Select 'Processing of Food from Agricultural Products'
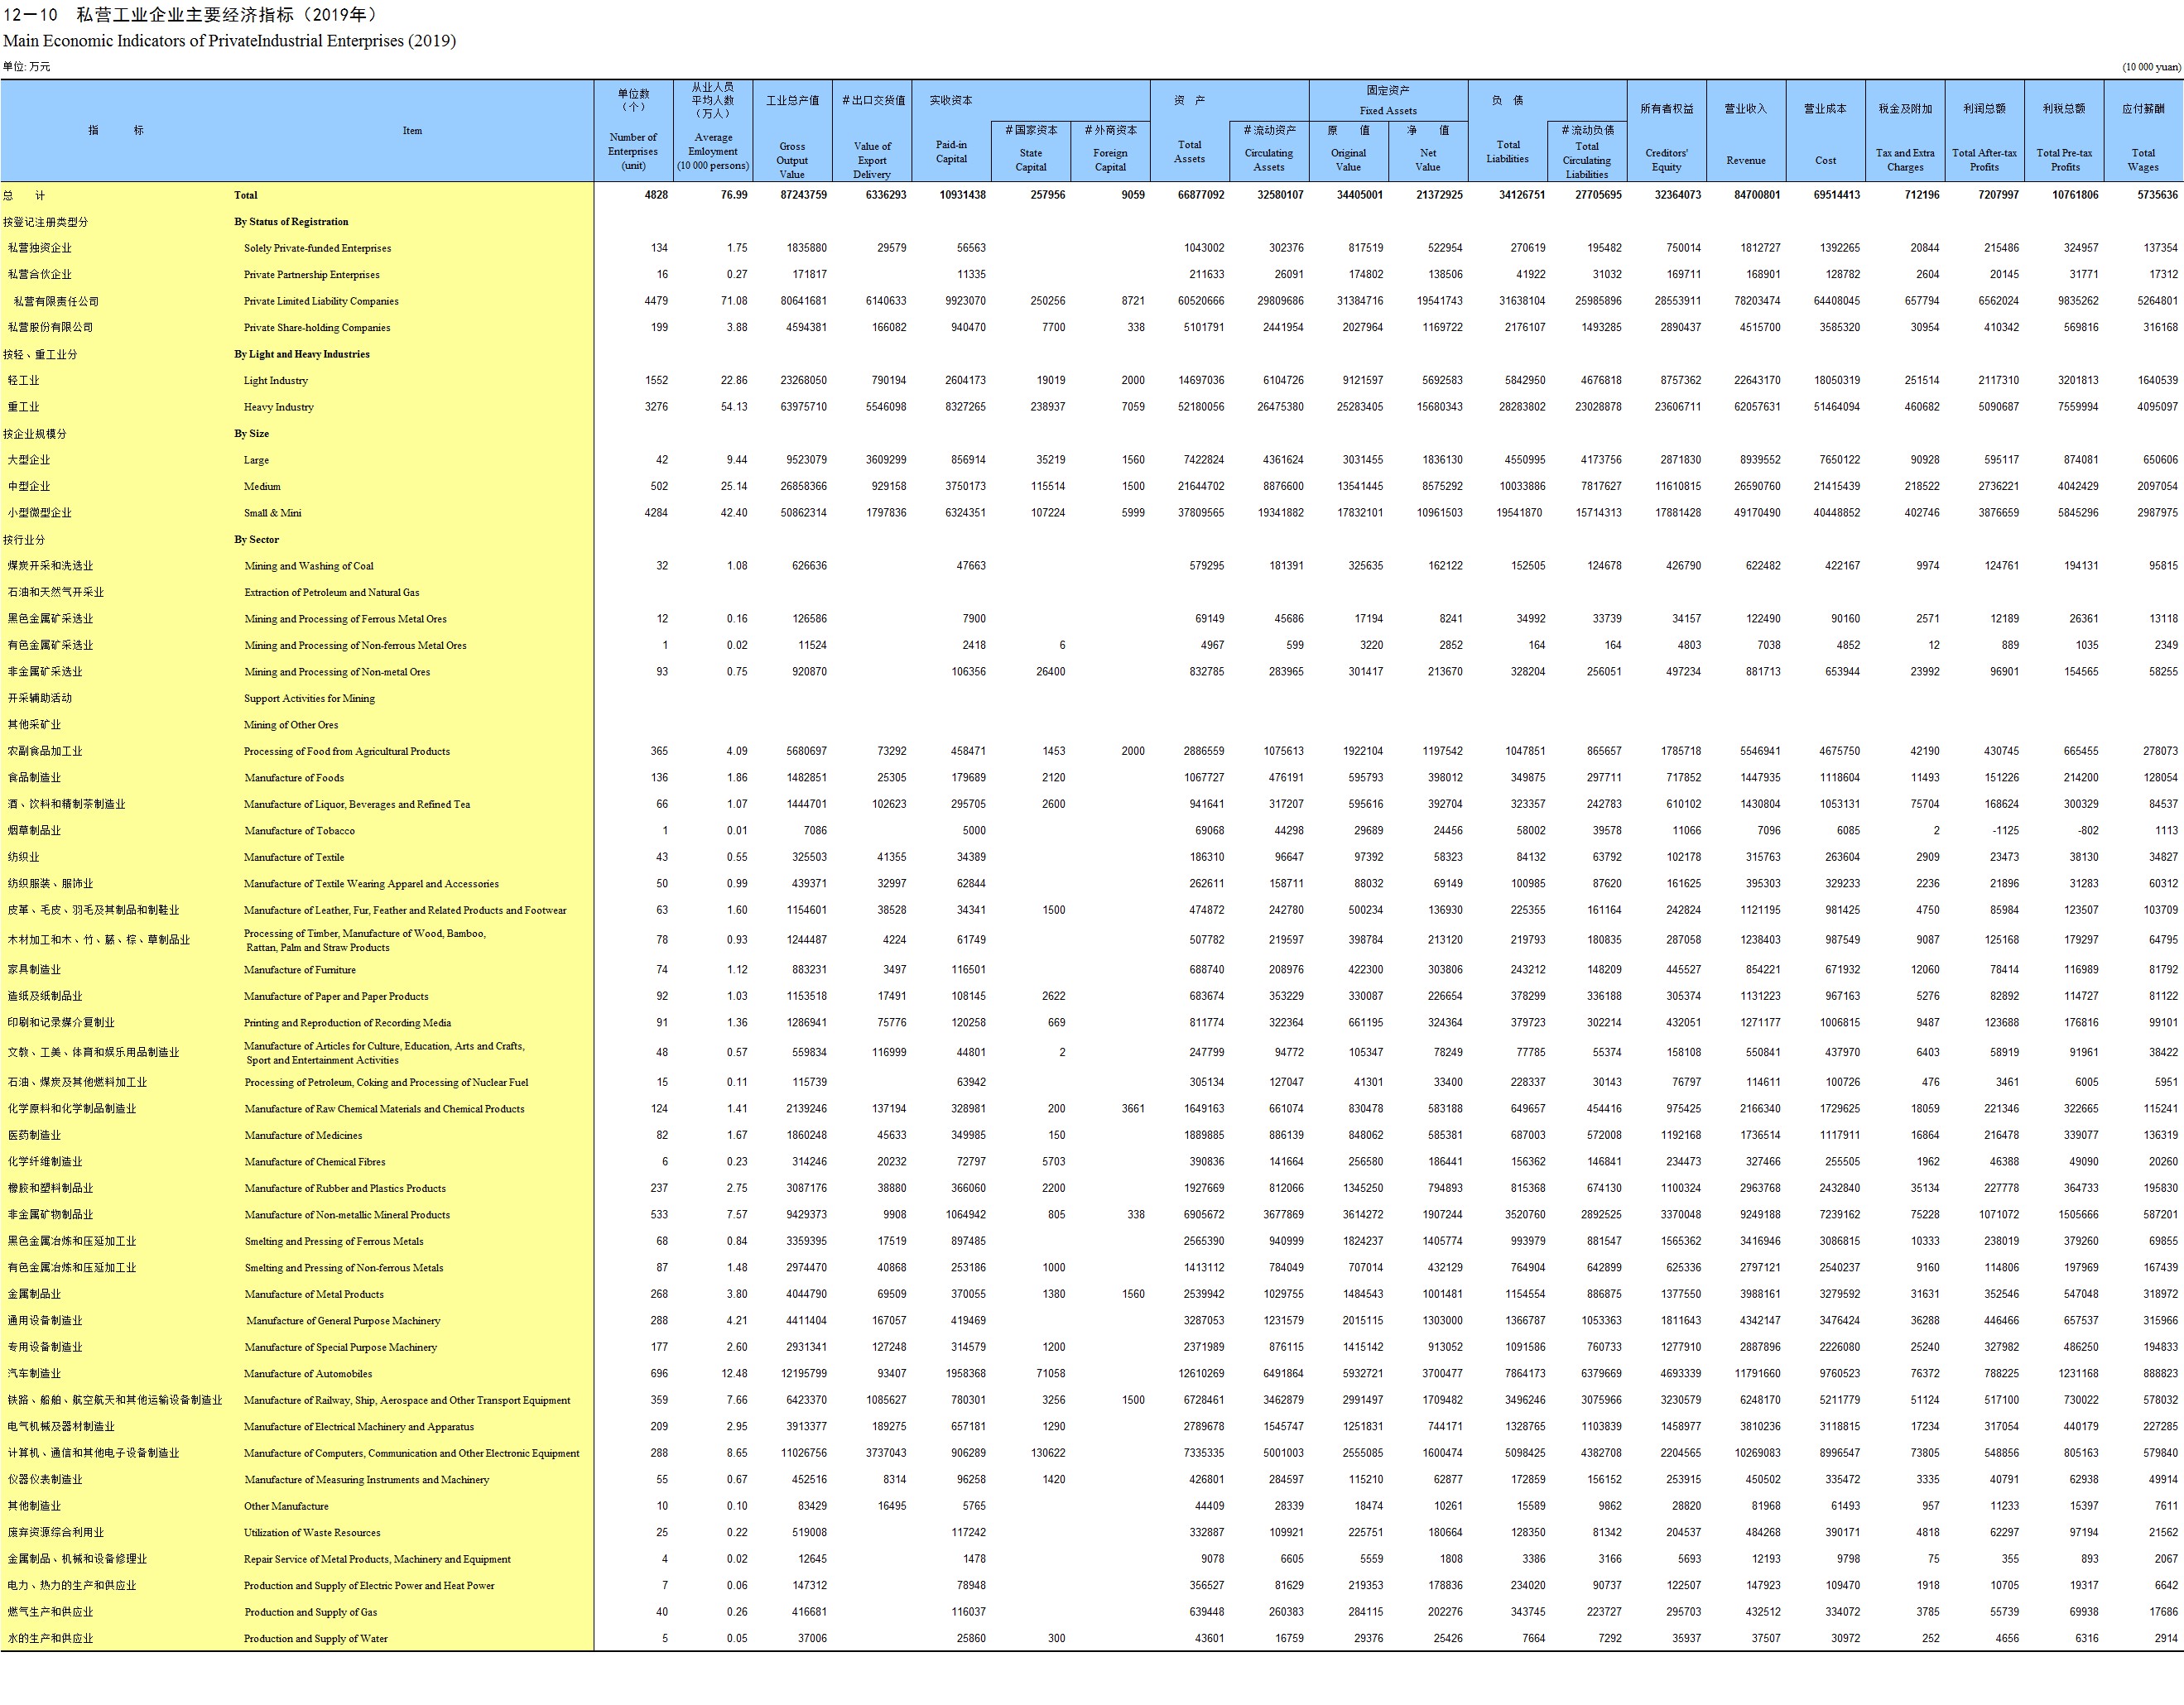 coord(347,752)
